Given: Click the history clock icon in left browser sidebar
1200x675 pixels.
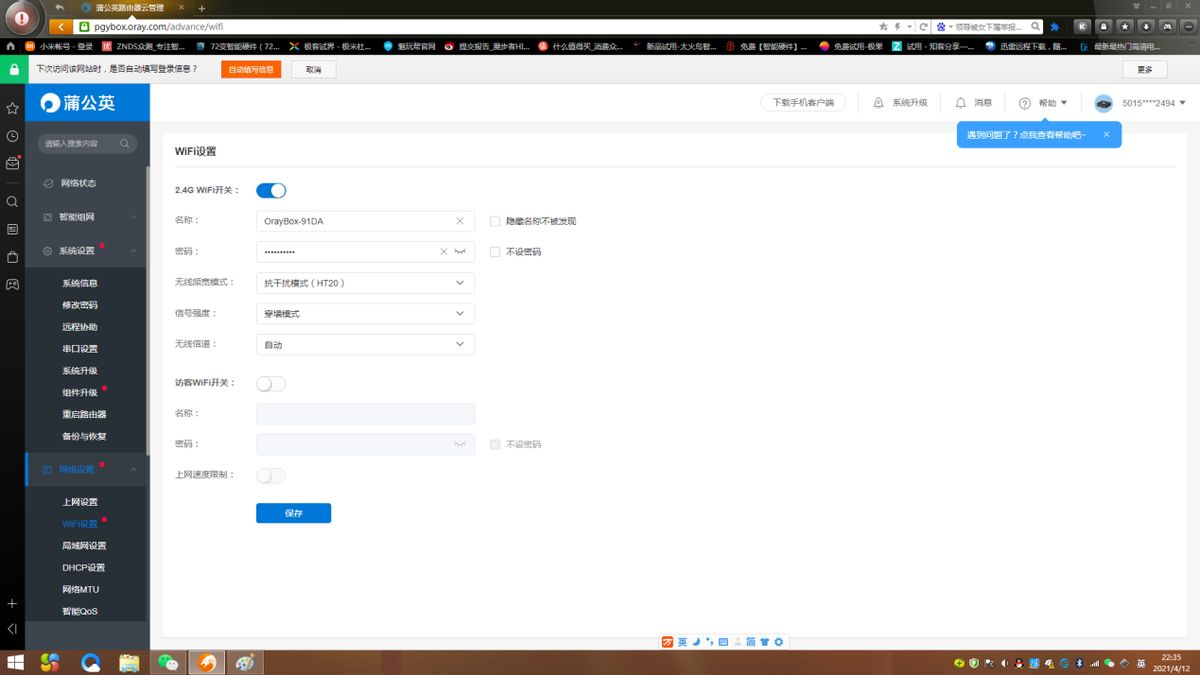Looking at the screenshot, I should [12, 136].
